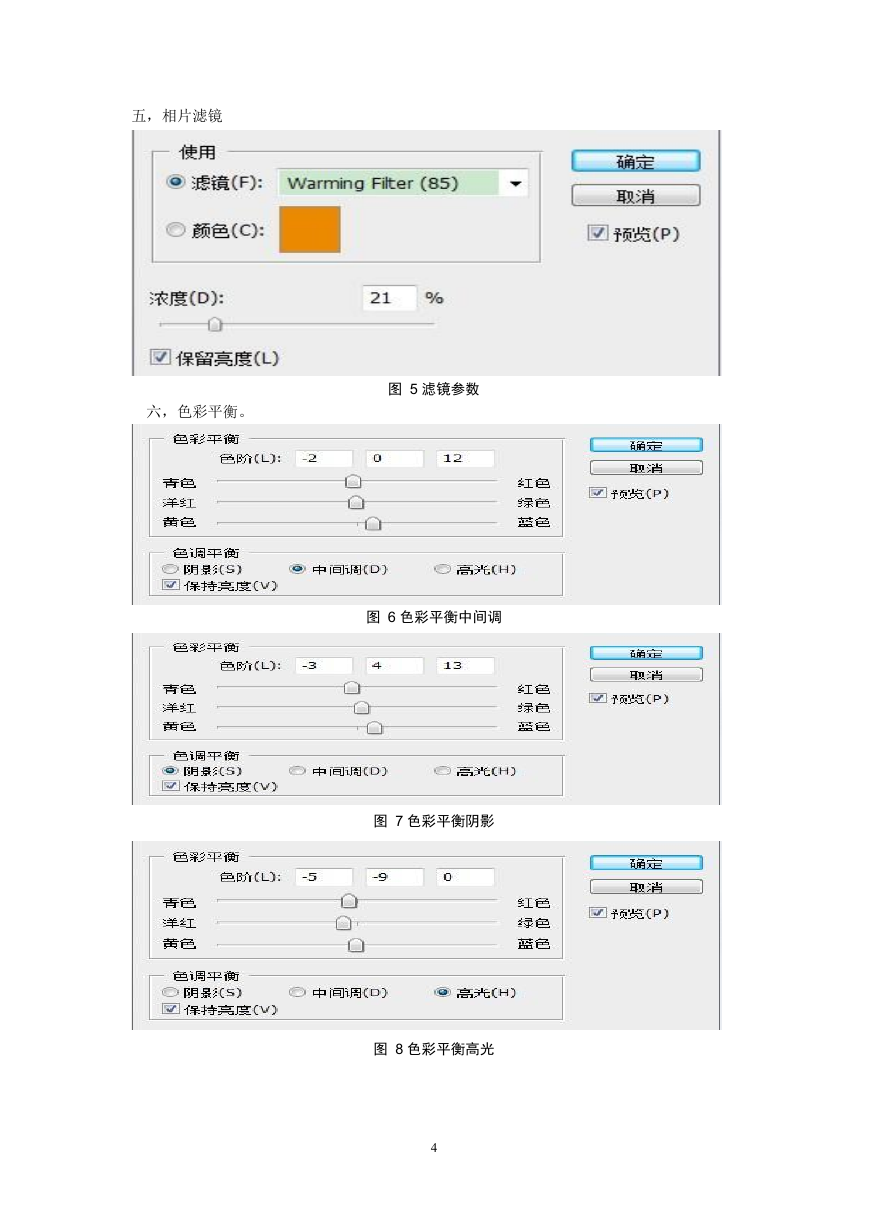Click the heading 五，相片滤镜
Viewport: 869px width, 1228px height.
pyautogui.click(x=177, y=116)
